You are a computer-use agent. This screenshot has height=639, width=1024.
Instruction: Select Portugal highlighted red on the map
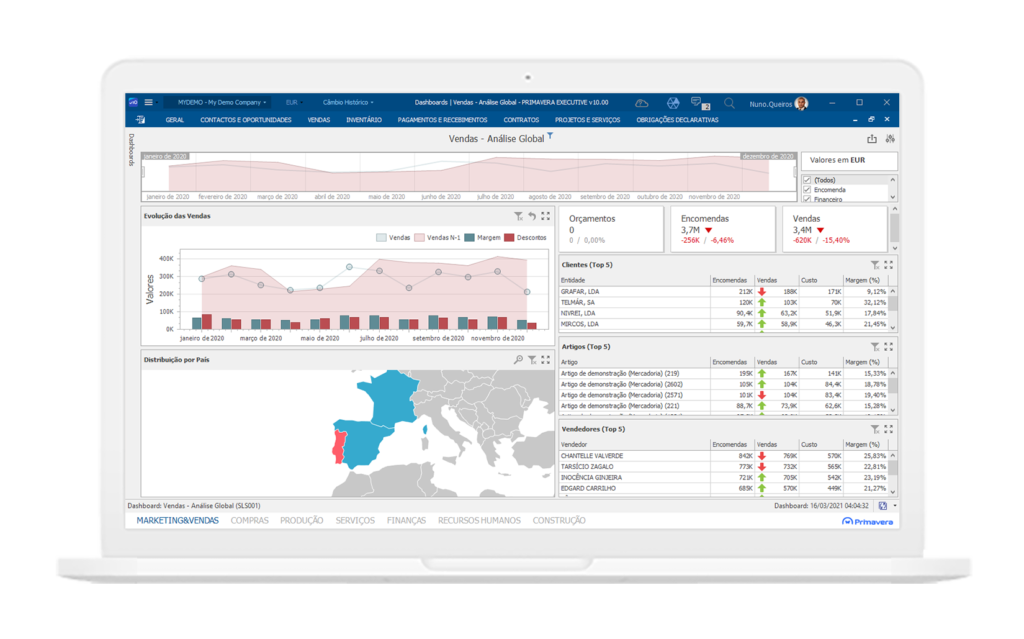pyautogui.click(x=338, y=447)
